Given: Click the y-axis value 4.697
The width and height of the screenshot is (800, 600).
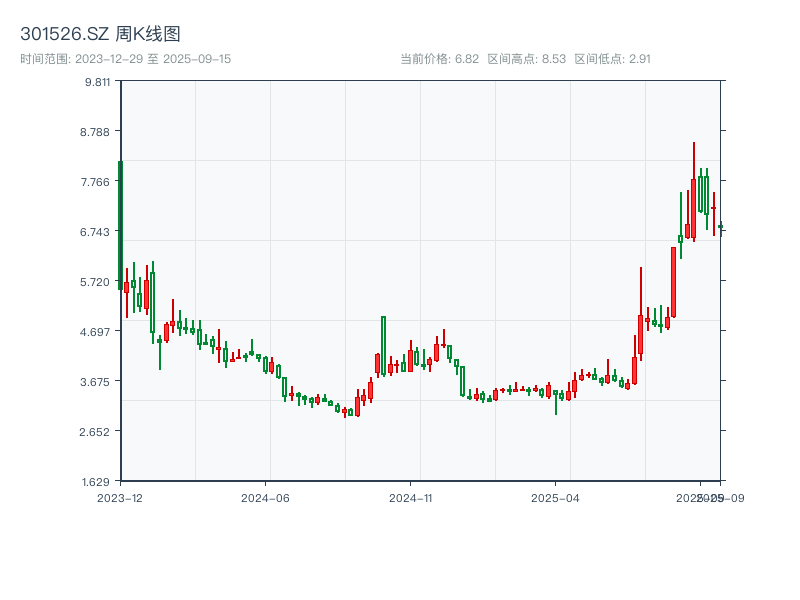Looking at the screenshot, I should coord(95,332).
